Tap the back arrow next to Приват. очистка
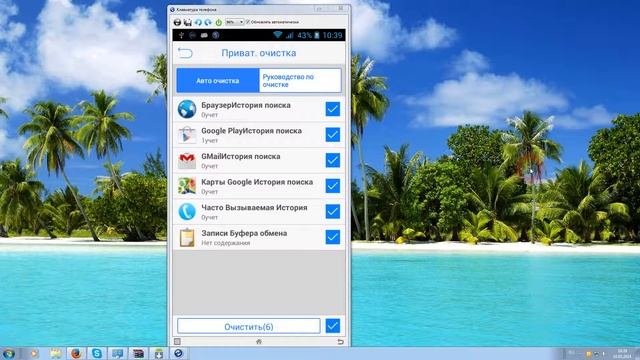Screen dimensions: 640x360 [185, 53]
